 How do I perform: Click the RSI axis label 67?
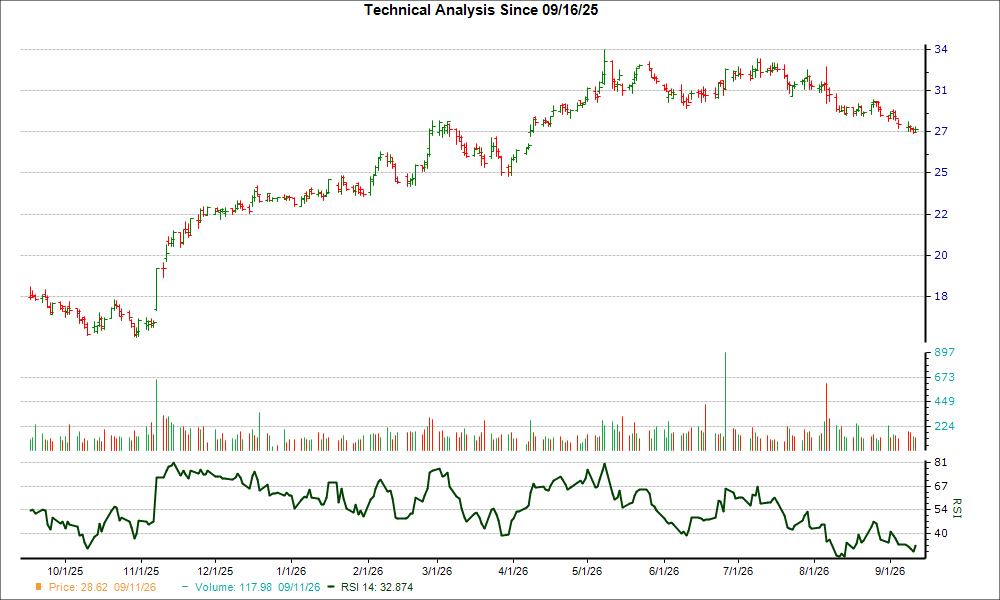point(941,487)
